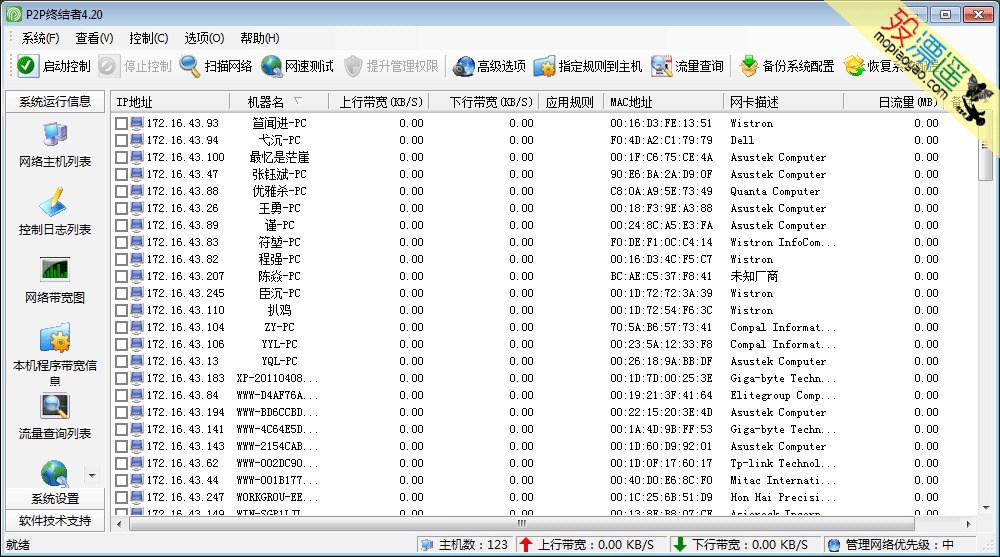Viewport: 1000px width, 557px height.
Task: Sort by the 网卡描述 column header
Action: coord(783,102)
